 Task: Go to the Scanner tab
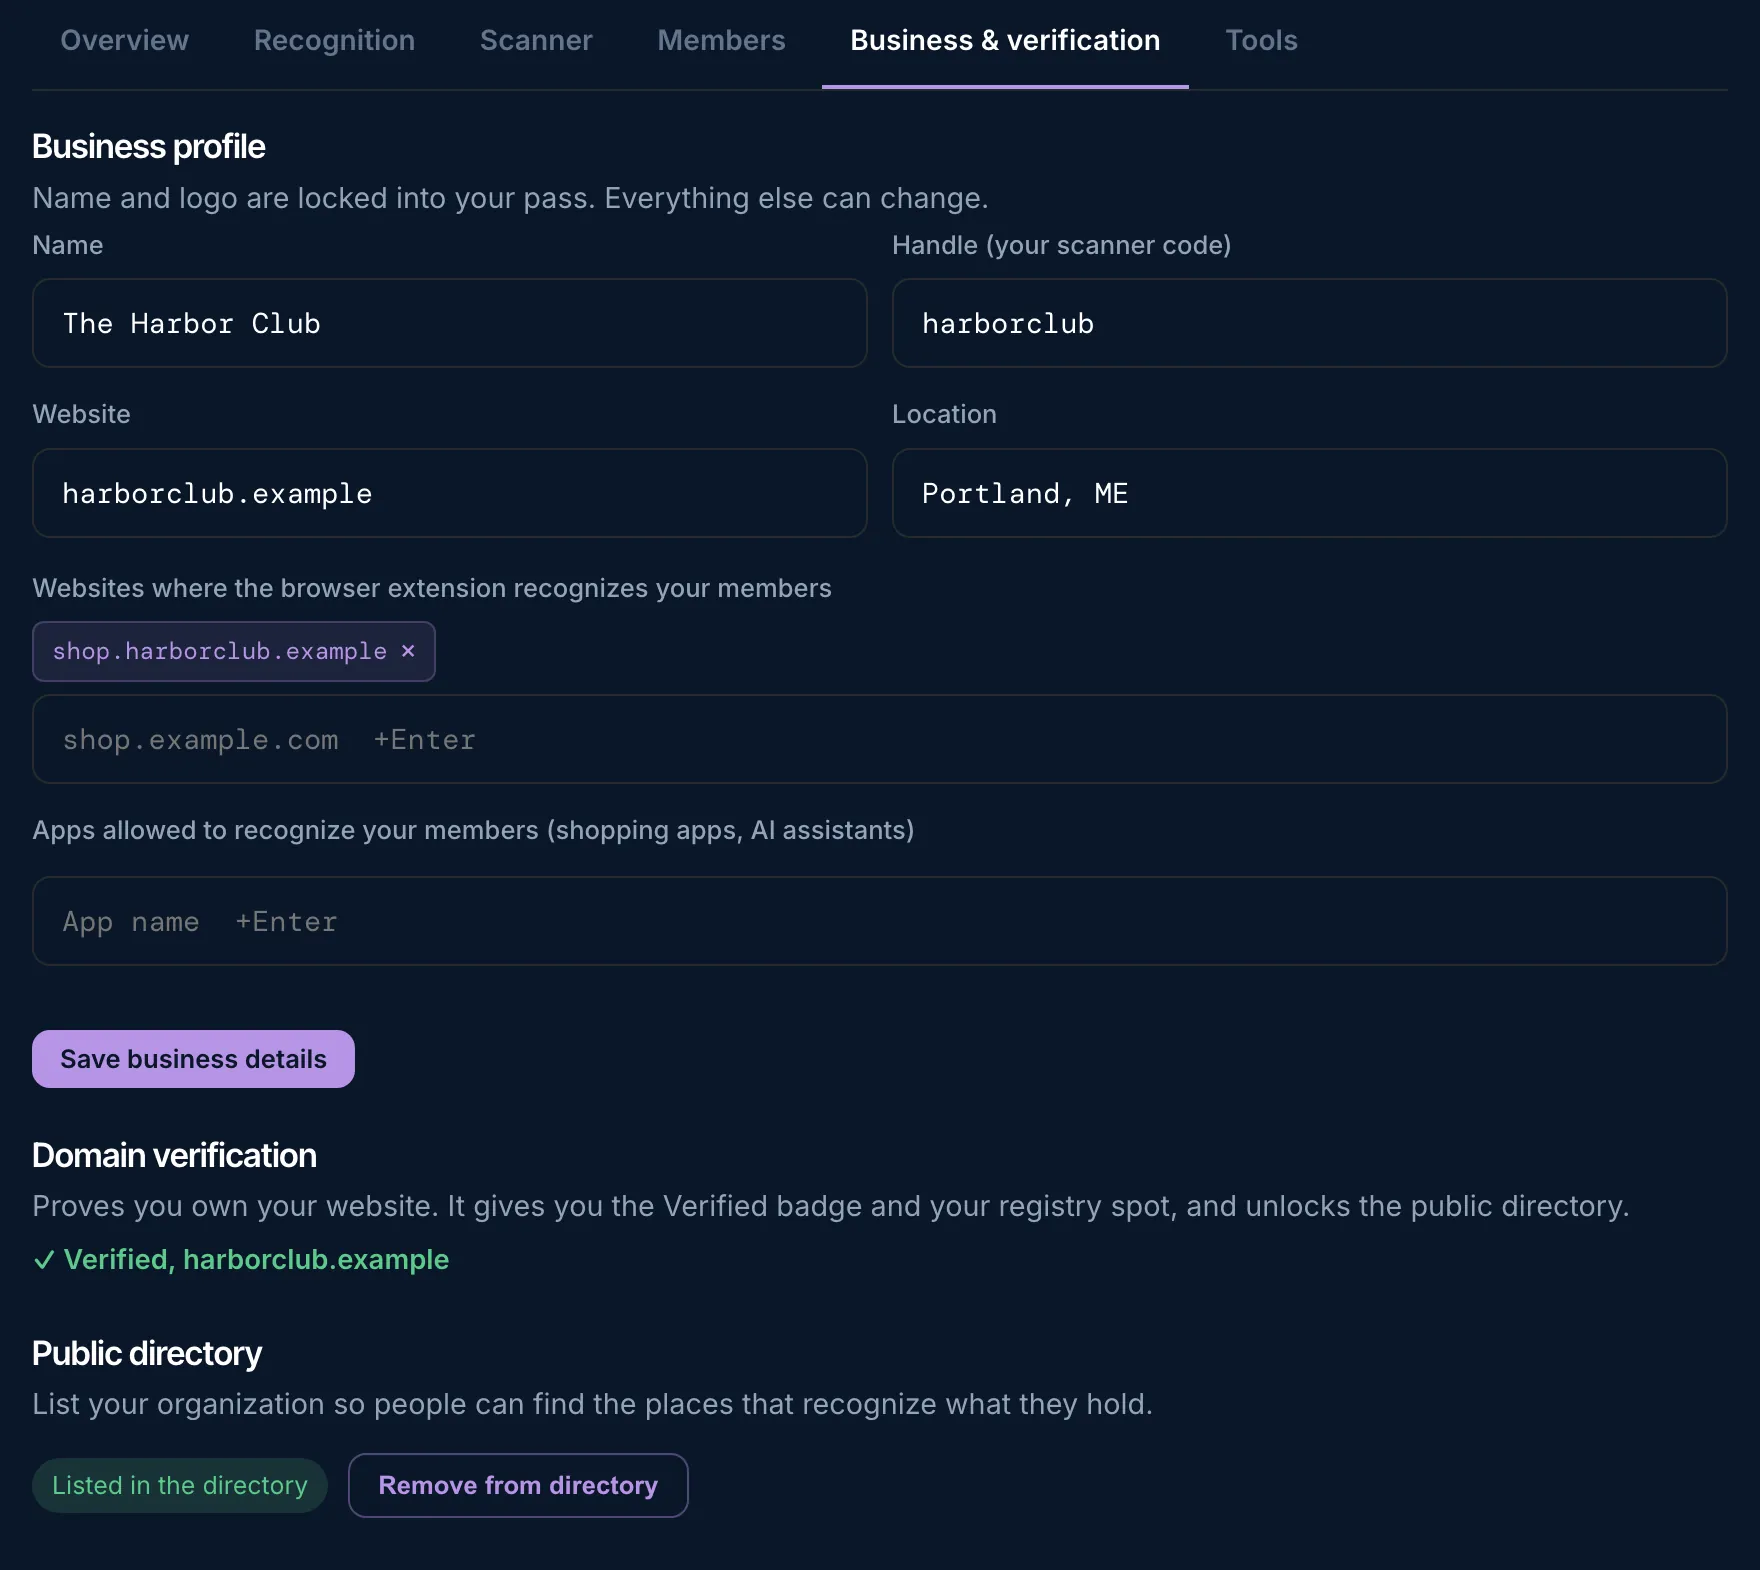tap(536, 40)
